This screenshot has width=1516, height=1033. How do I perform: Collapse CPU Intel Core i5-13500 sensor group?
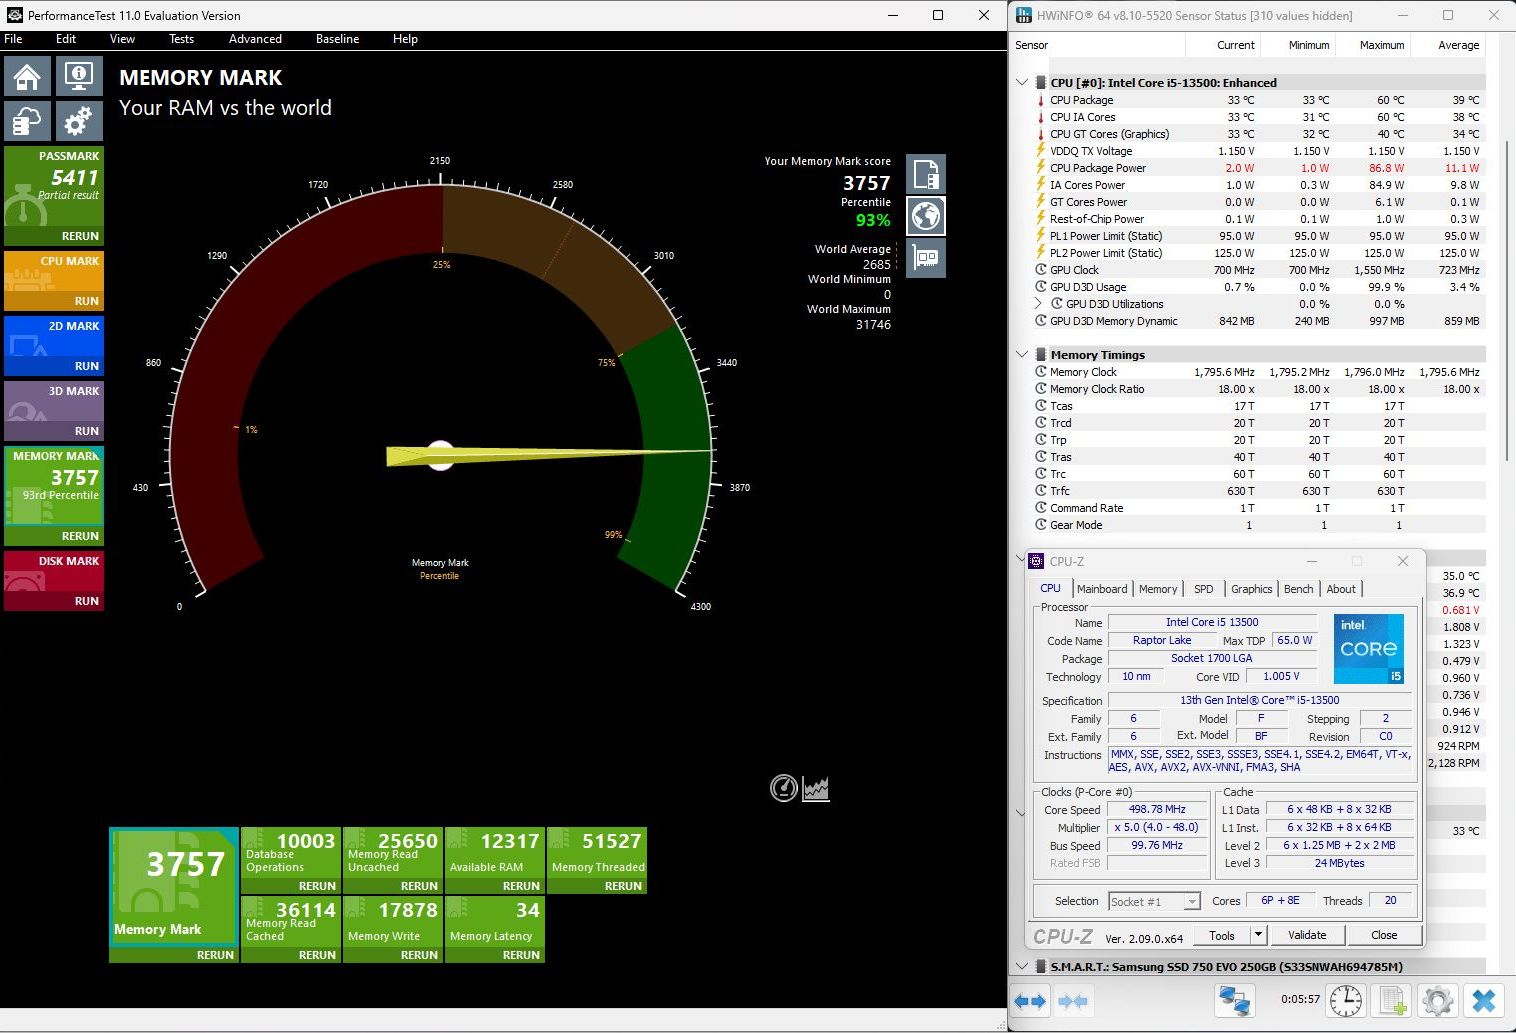1022,82
